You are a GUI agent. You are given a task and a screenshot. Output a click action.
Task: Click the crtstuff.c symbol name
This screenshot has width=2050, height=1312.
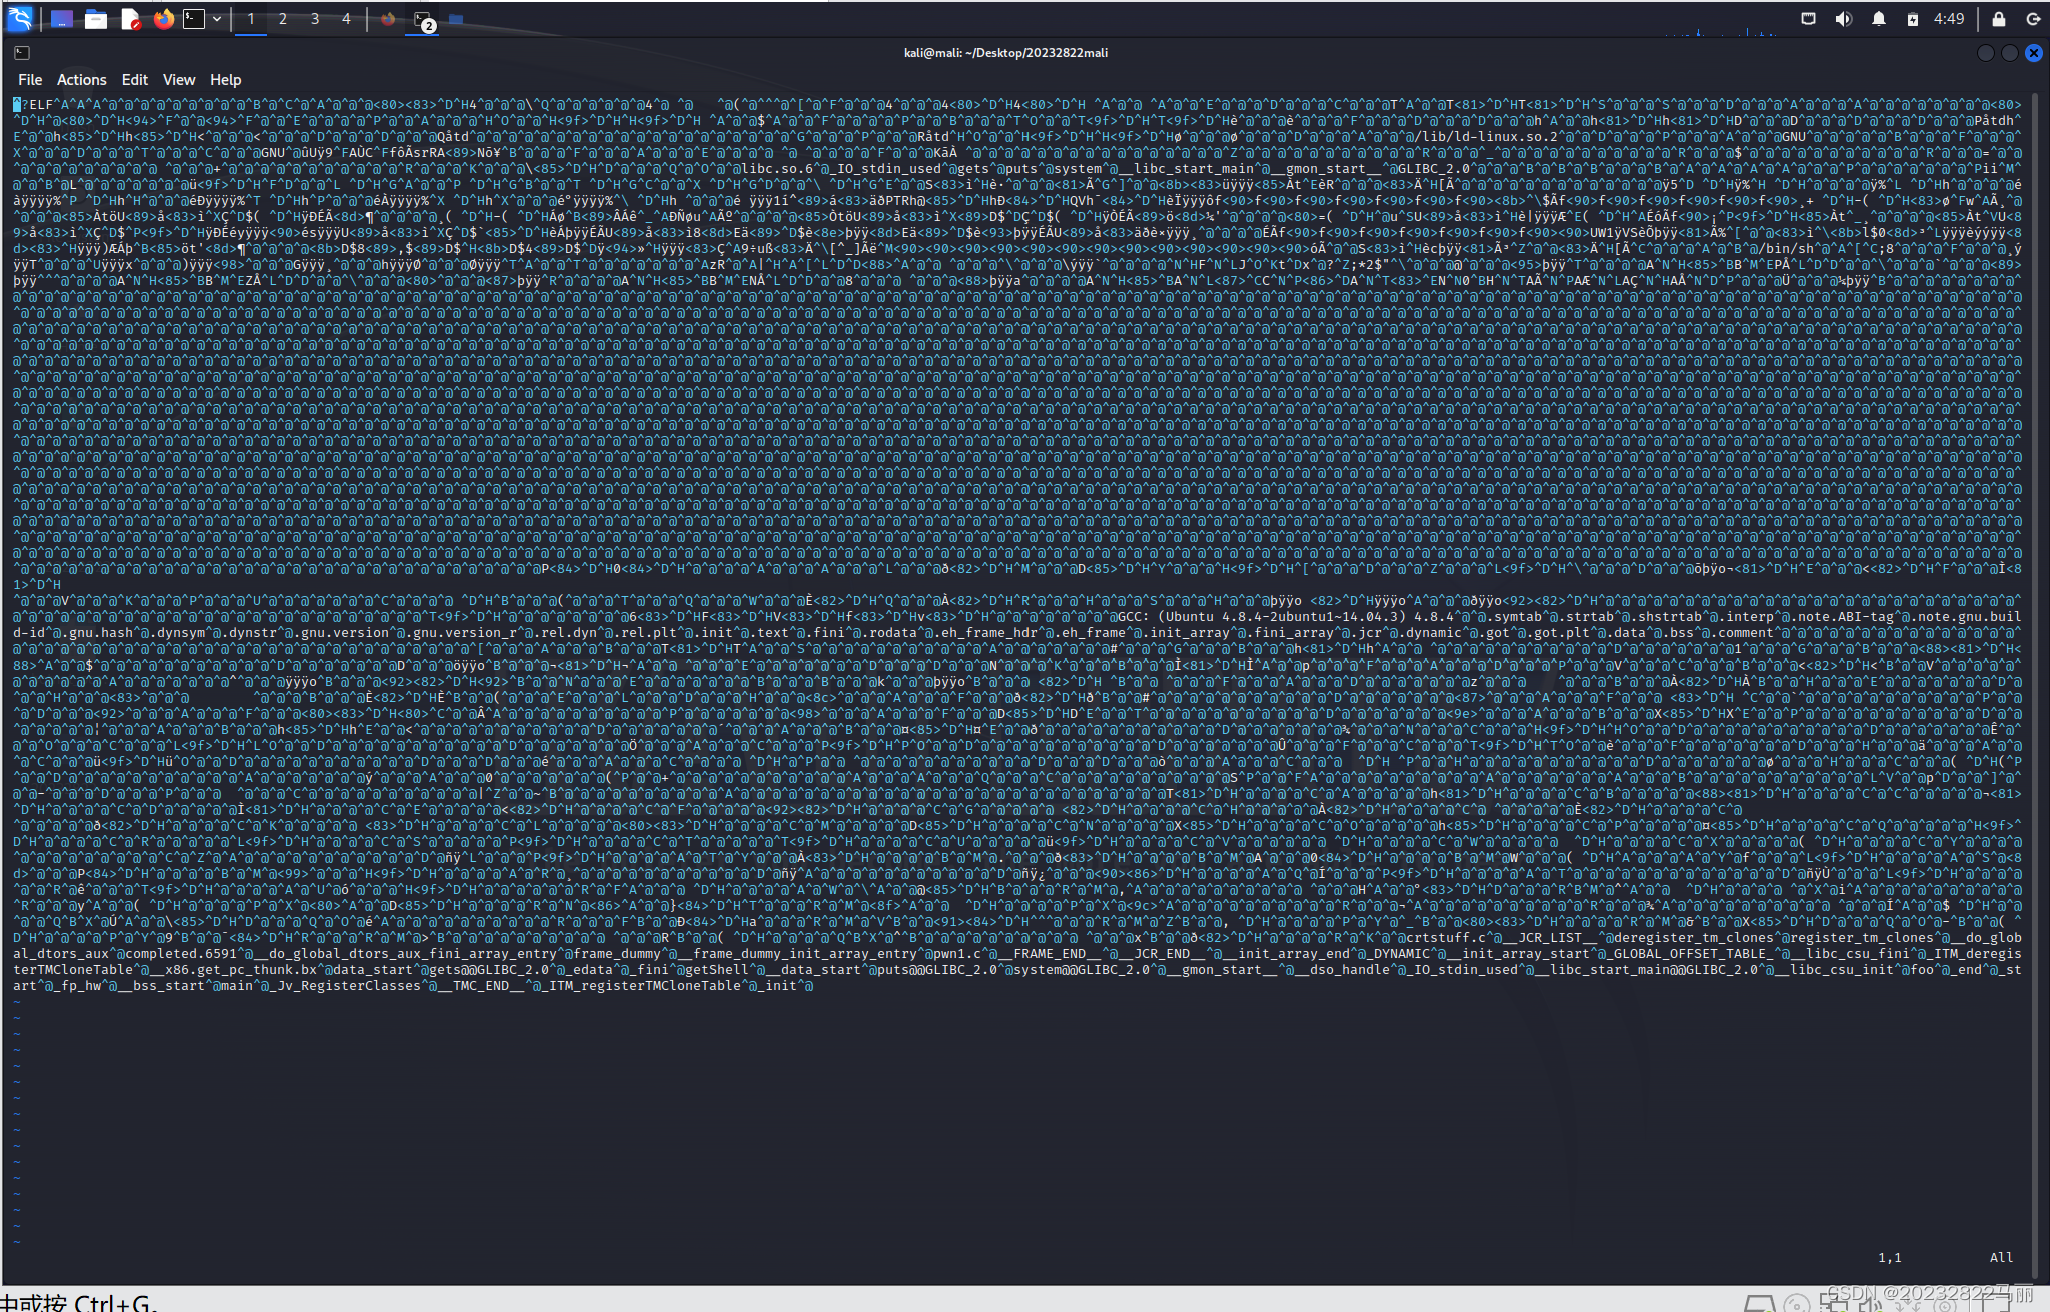[1447, 937]
